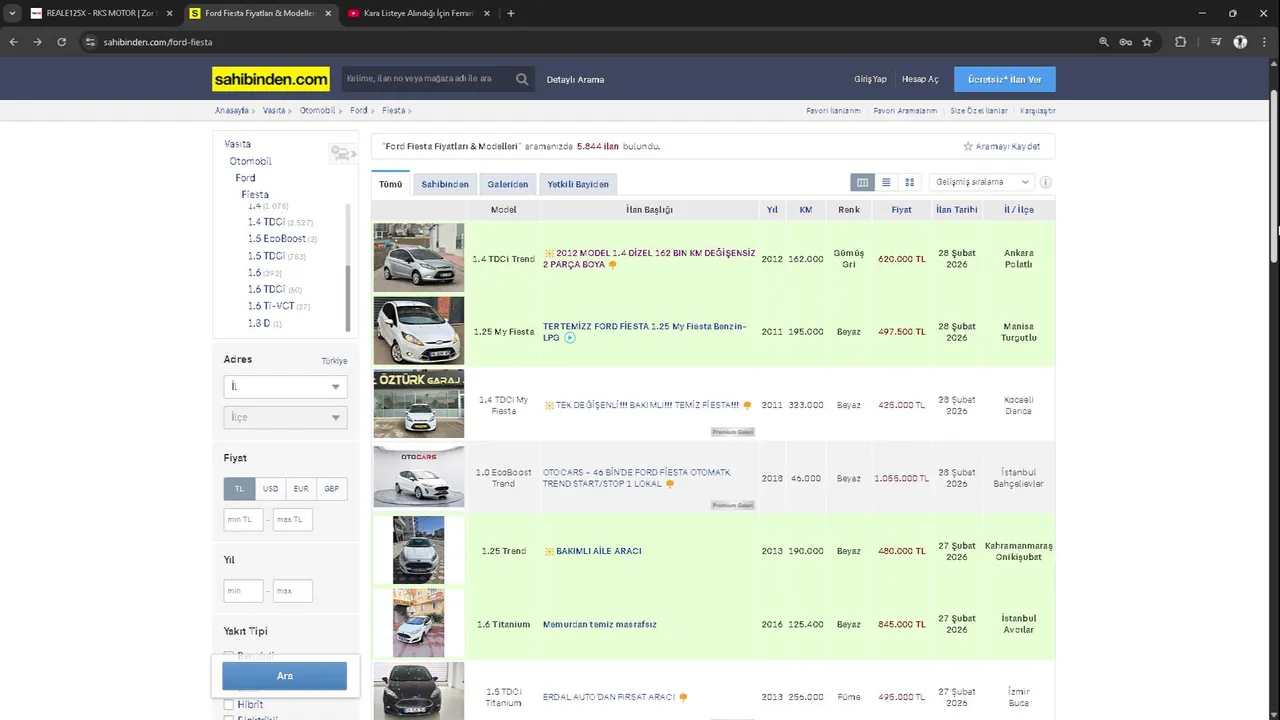Click the star icon next to Aramayı Kaydet
1280x720 pixels.
(968, 146)
